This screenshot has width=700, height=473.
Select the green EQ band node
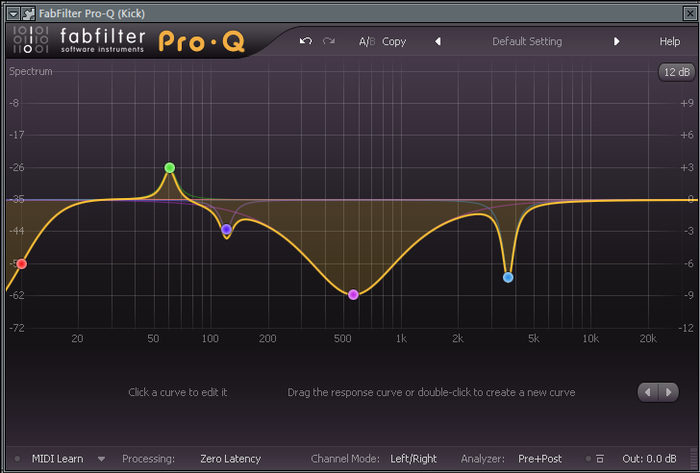tap(170, 168)
